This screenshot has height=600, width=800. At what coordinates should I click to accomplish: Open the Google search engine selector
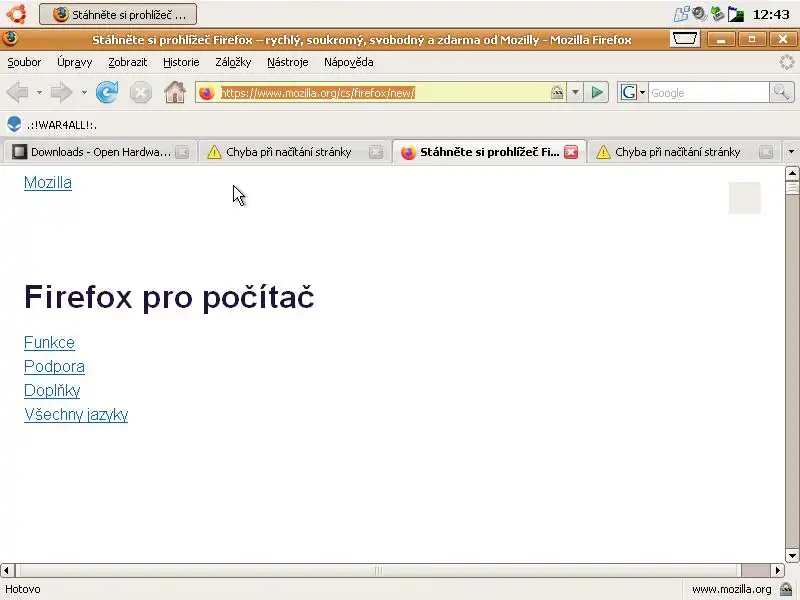633,93
